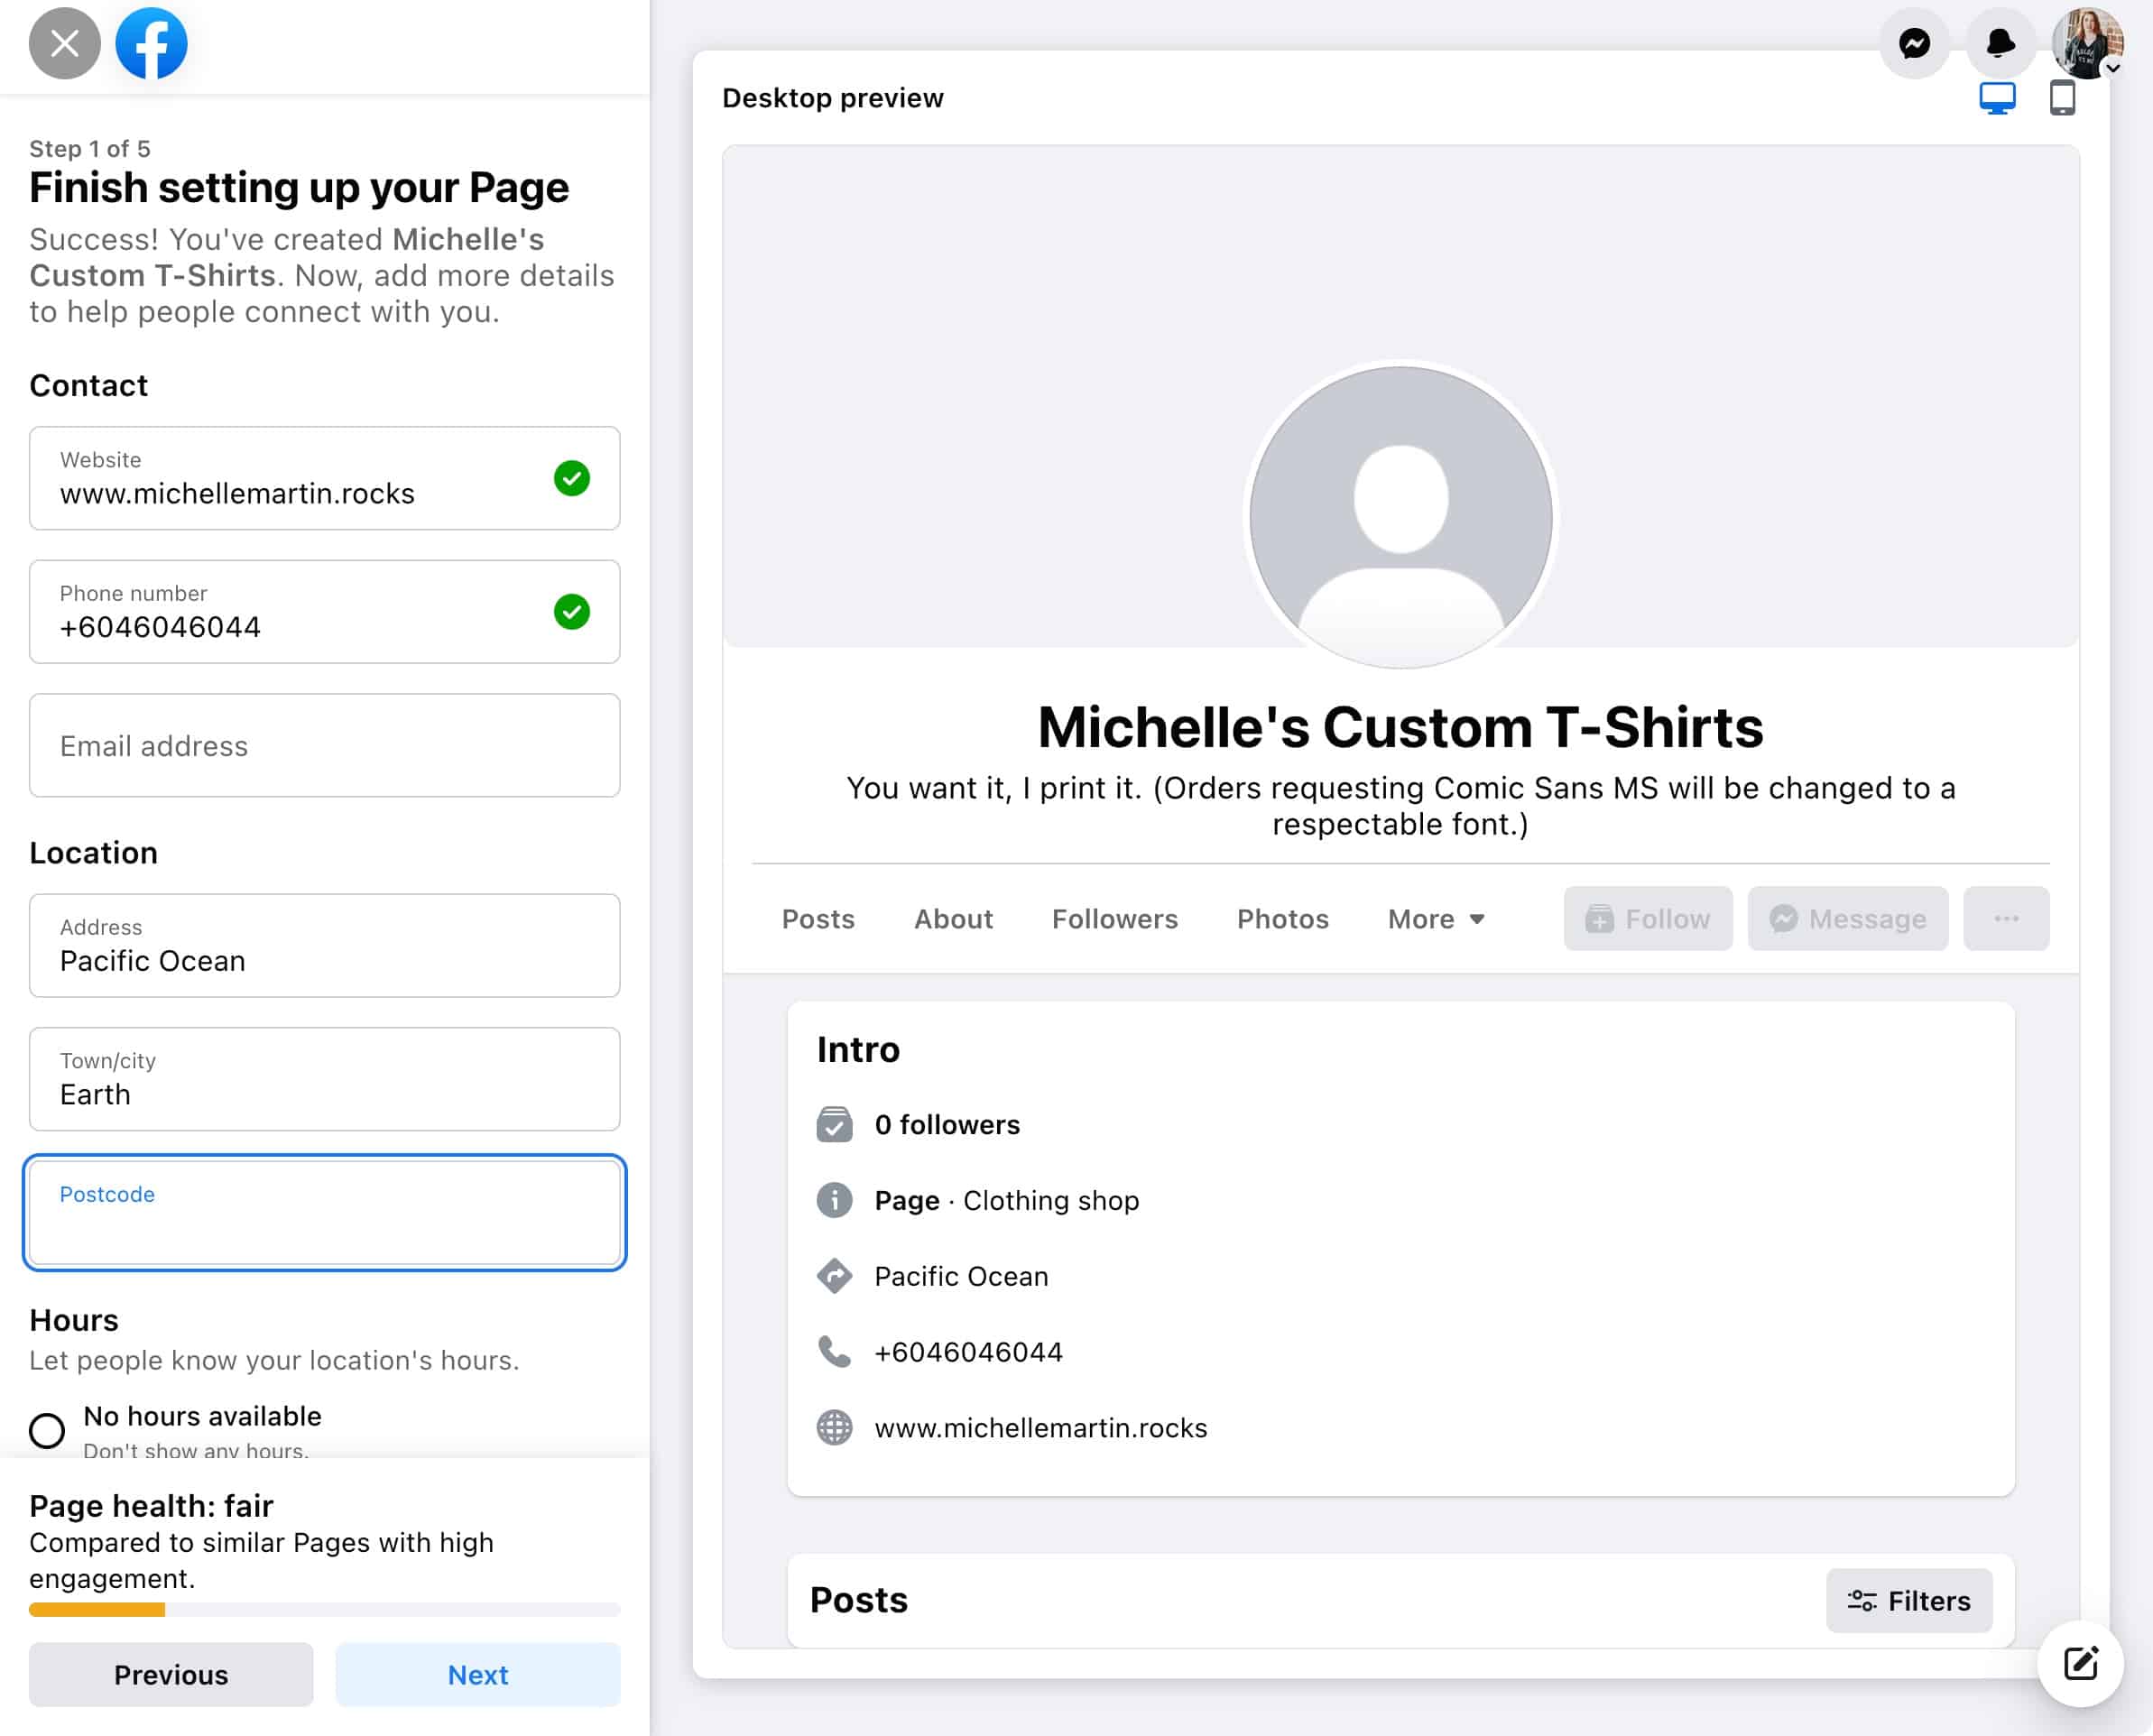The height and width of the screenshot is (1736, 2153).
Task: Click the globe icon beside website link
Action: (x=834, y=1428)
